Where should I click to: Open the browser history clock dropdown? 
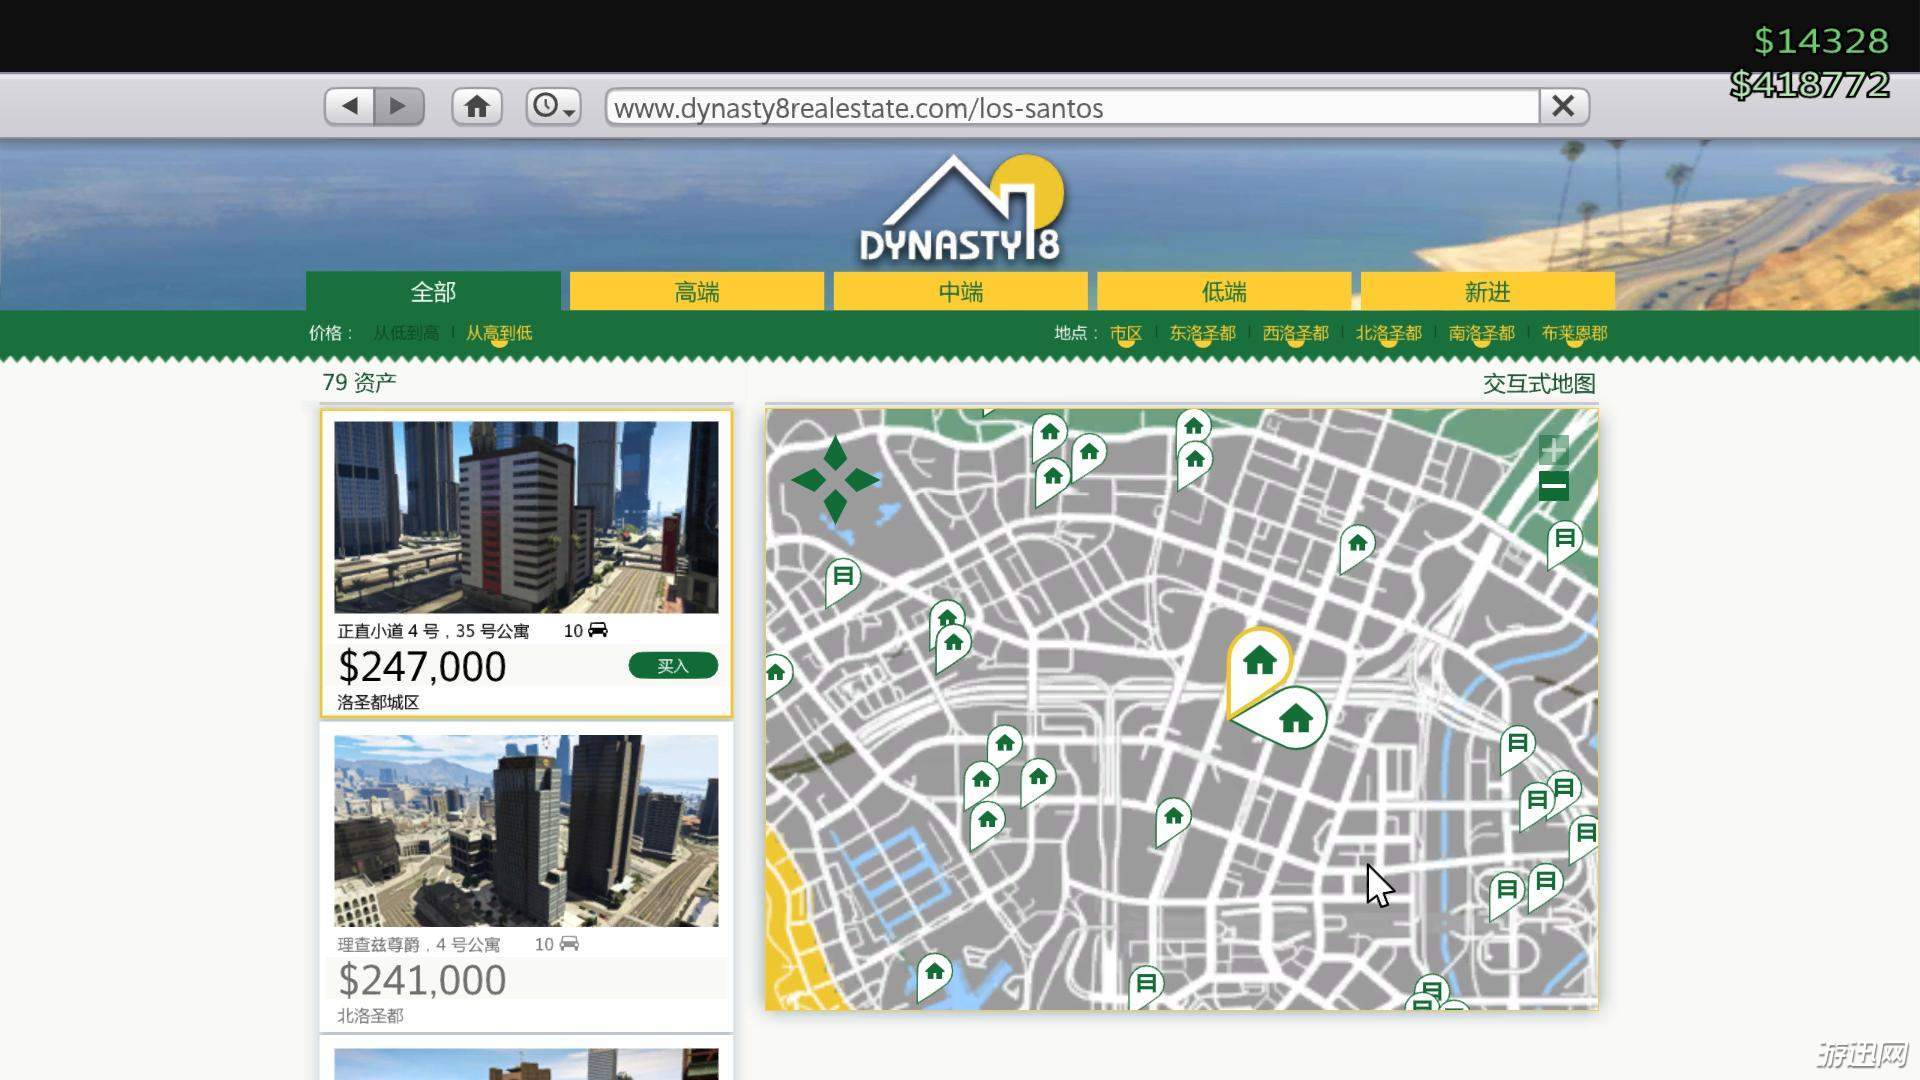(x=553, y=106)
